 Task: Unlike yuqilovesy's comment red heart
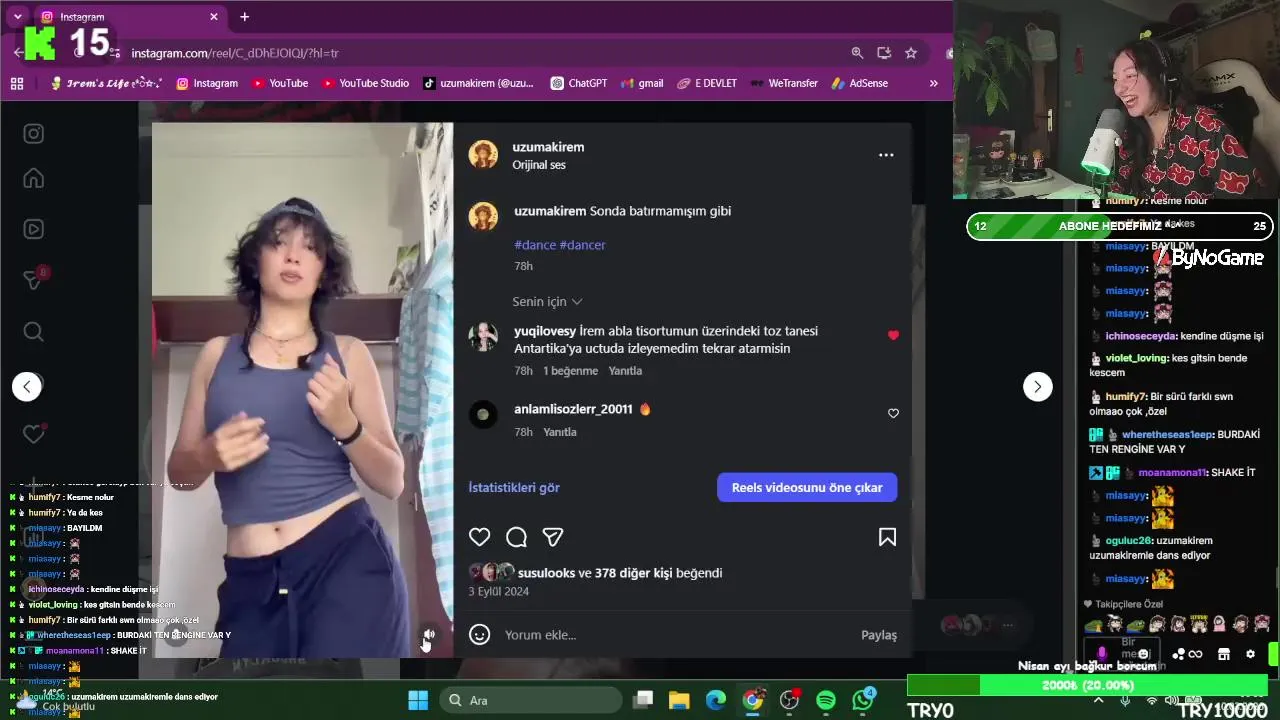pos(893,335)
